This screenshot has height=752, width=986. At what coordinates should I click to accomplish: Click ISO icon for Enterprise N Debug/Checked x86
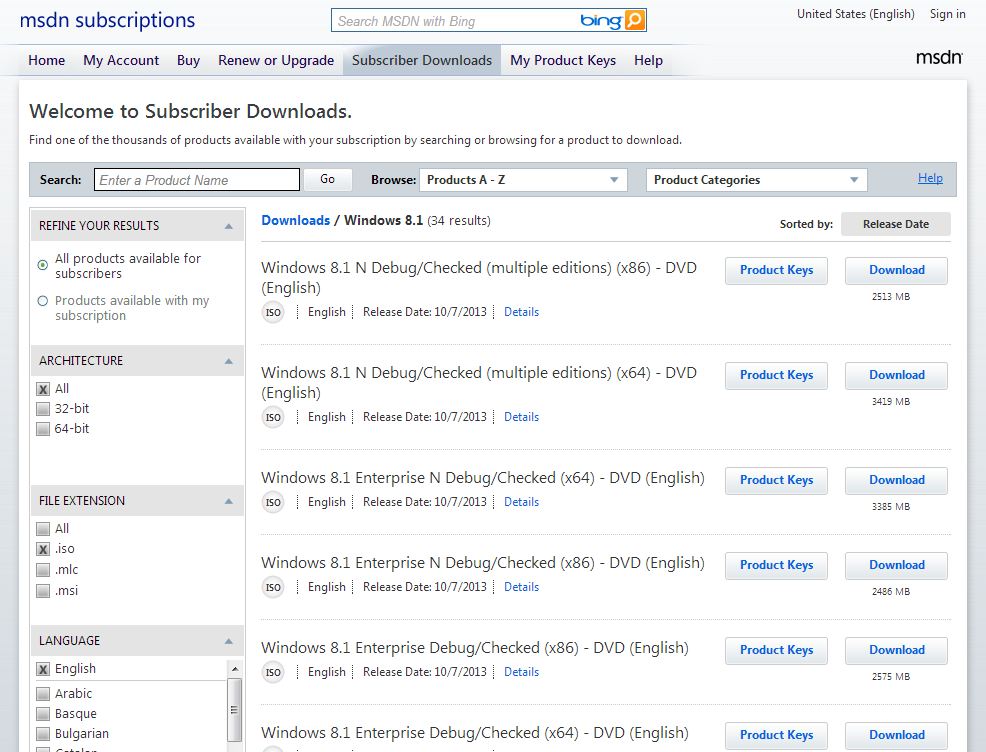point(273,587)
